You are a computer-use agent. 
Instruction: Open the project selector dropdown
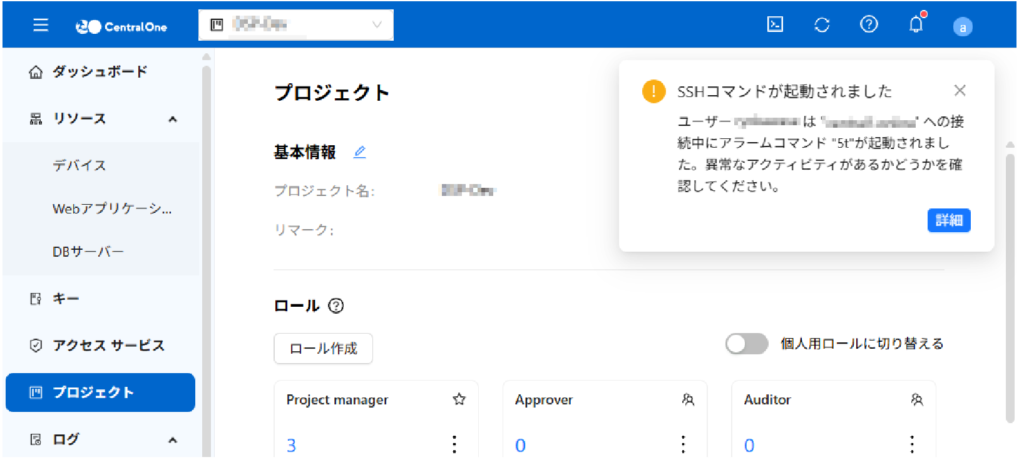(296, 25)
